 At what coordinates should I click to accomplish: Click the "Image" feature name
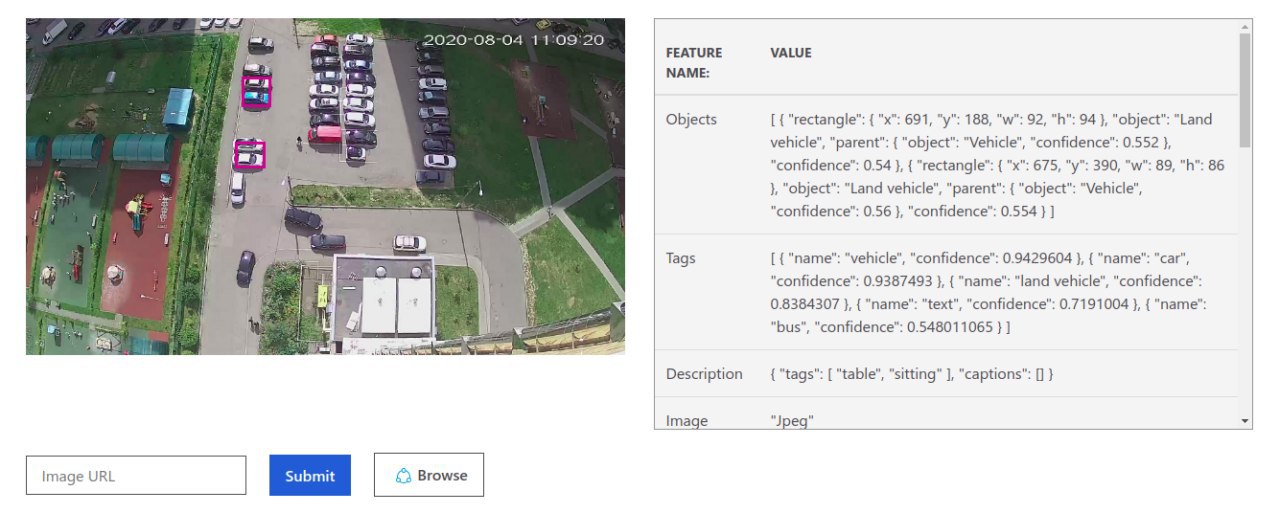pyautogui.click(x=687, y=421)
